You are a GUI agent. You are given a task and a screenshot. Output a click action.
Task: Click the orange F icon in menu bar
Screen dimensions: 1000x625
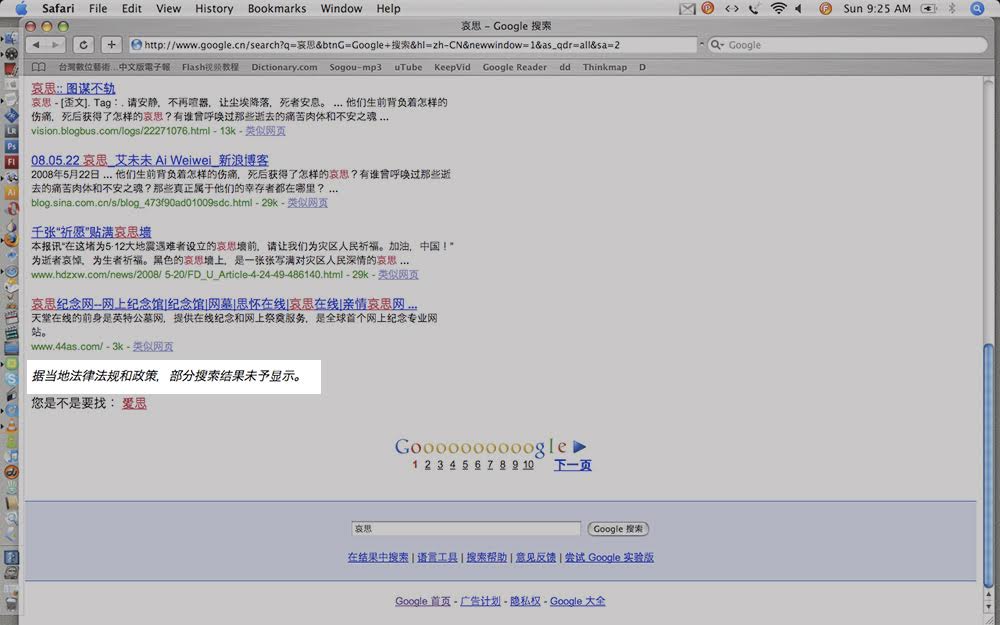point(825,8)
